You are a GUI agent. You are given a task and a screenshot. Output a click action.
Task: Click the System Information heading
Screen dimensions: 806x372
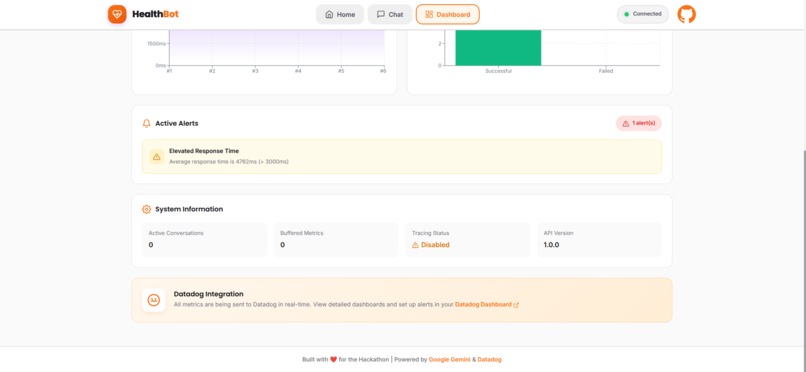(189, 209)
